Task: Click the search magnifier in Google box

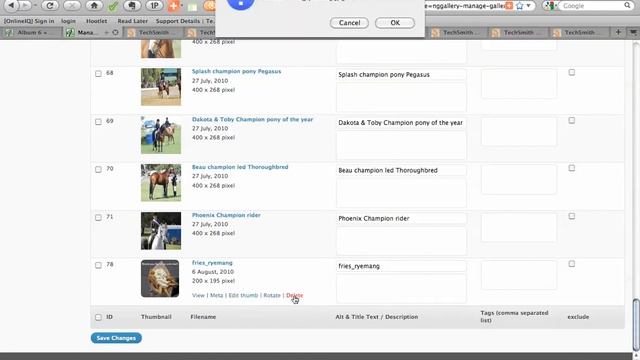Action: 627,5
